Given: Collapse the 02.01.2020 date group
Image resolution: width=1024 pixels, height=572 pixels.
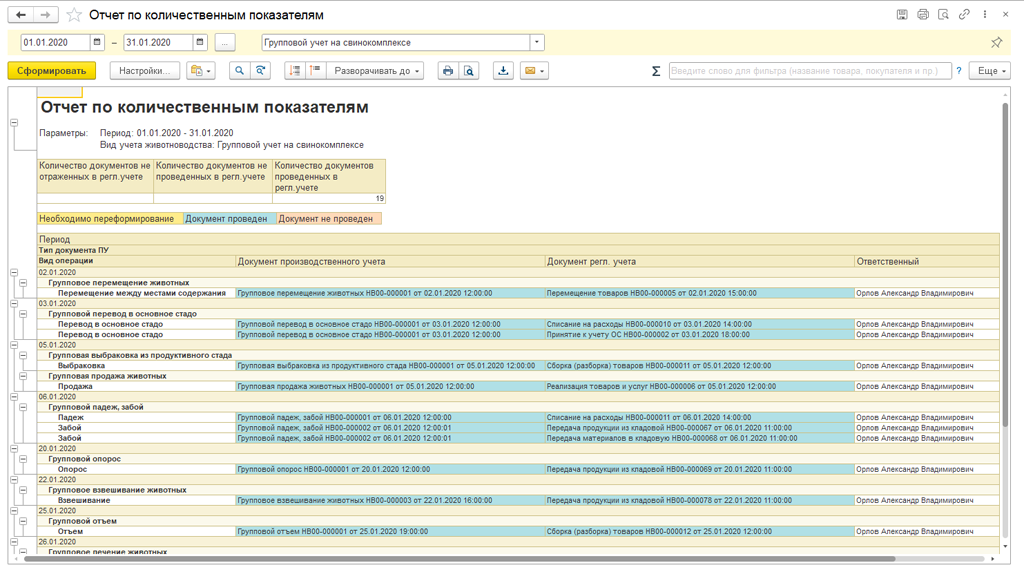Looking at the screenshot, I should tap(14, 272).
